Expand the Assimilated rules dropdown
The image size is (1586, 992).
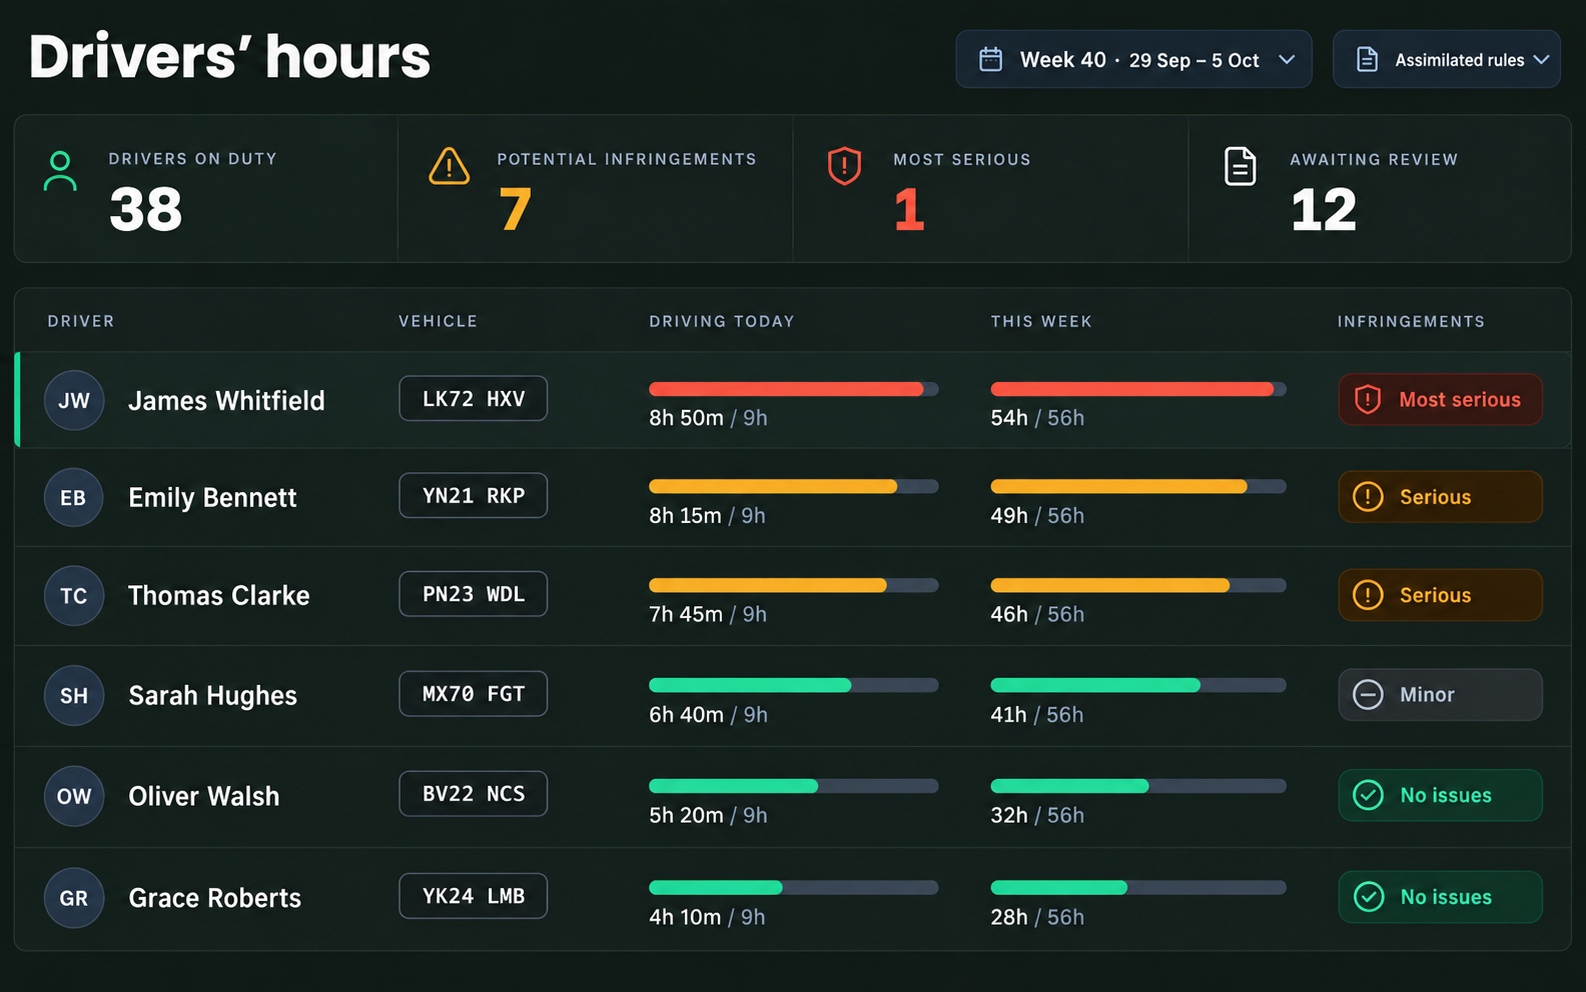coord(1446,59)
